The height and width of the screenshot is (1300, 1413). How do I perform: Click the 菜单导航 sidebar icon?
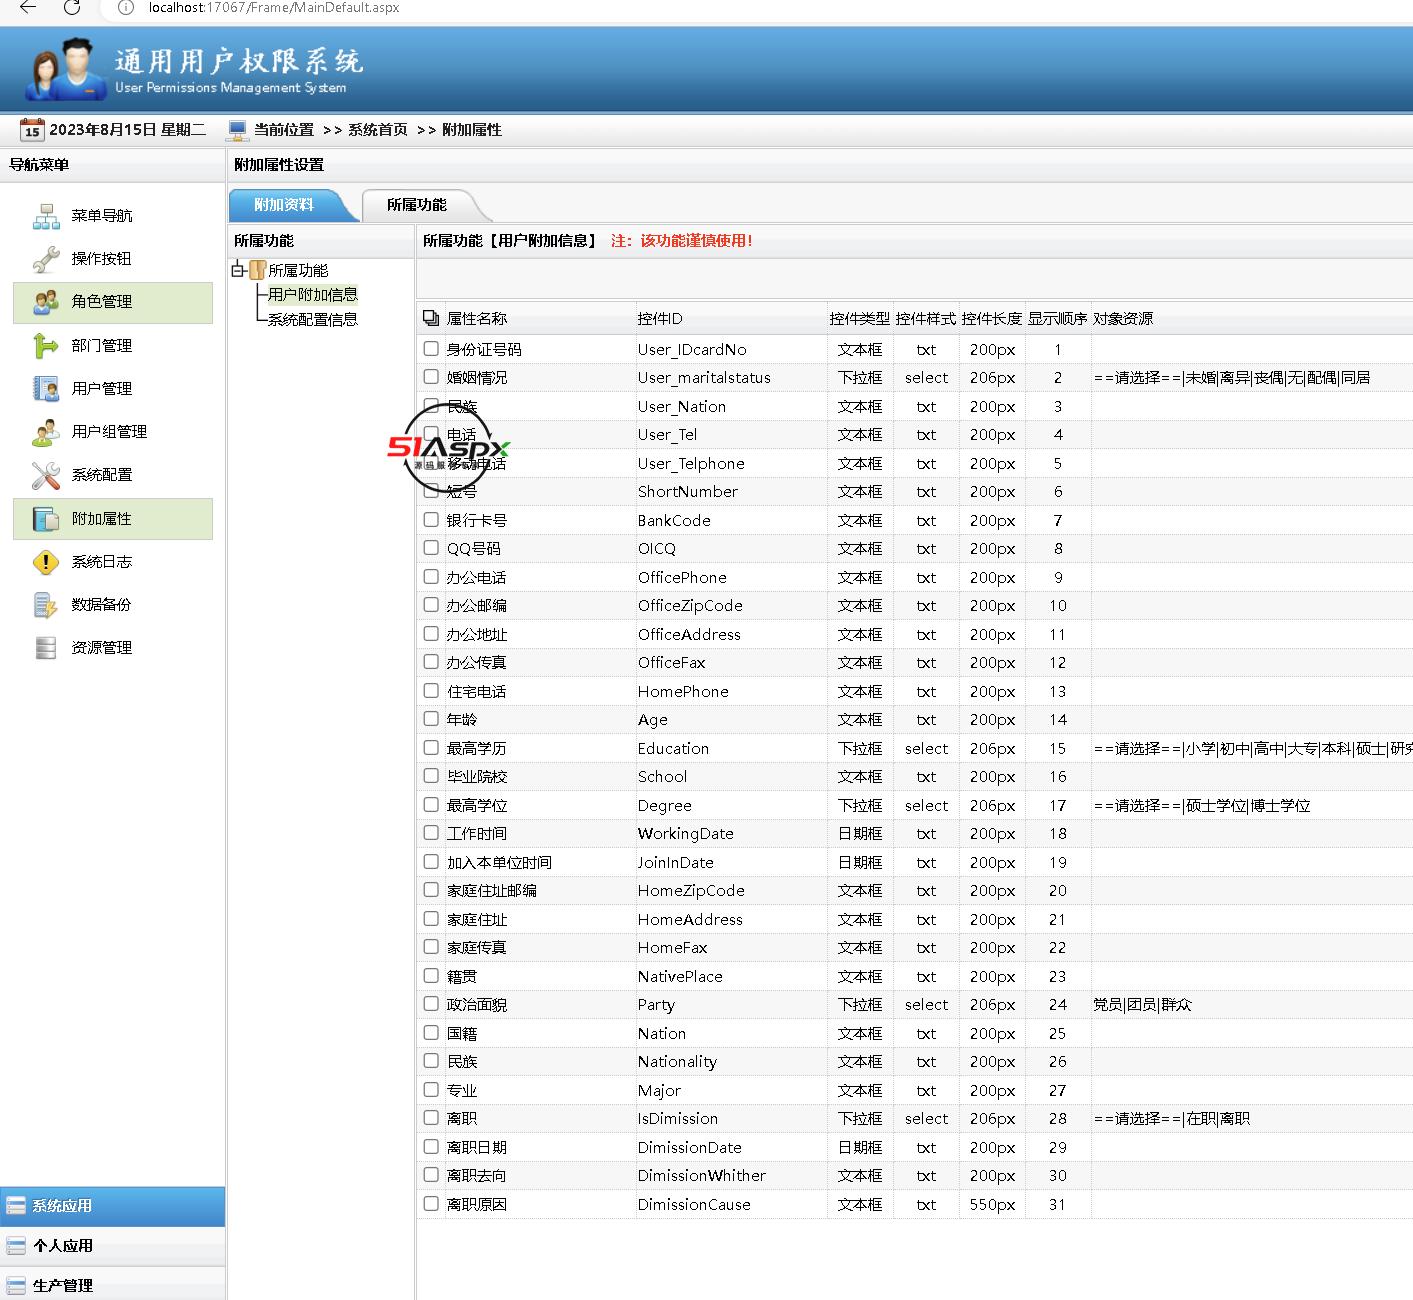[x=46, y=216]
